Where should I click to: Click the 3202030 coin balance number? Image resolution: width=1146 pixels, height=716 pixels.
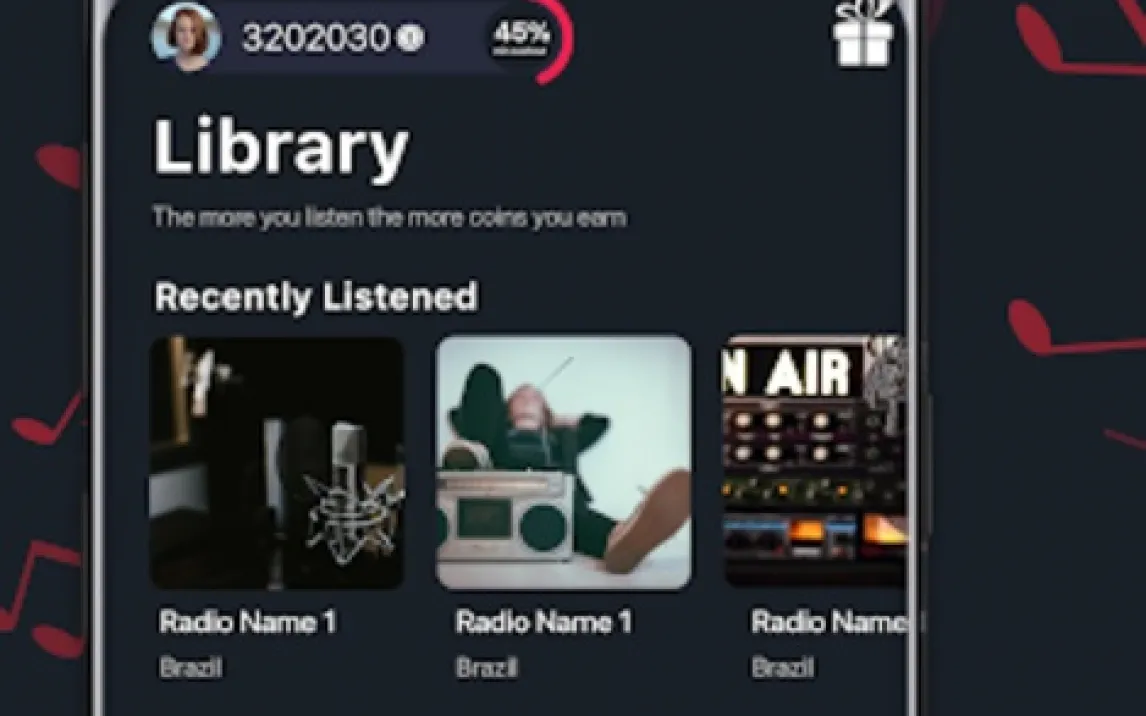(316, 37)
